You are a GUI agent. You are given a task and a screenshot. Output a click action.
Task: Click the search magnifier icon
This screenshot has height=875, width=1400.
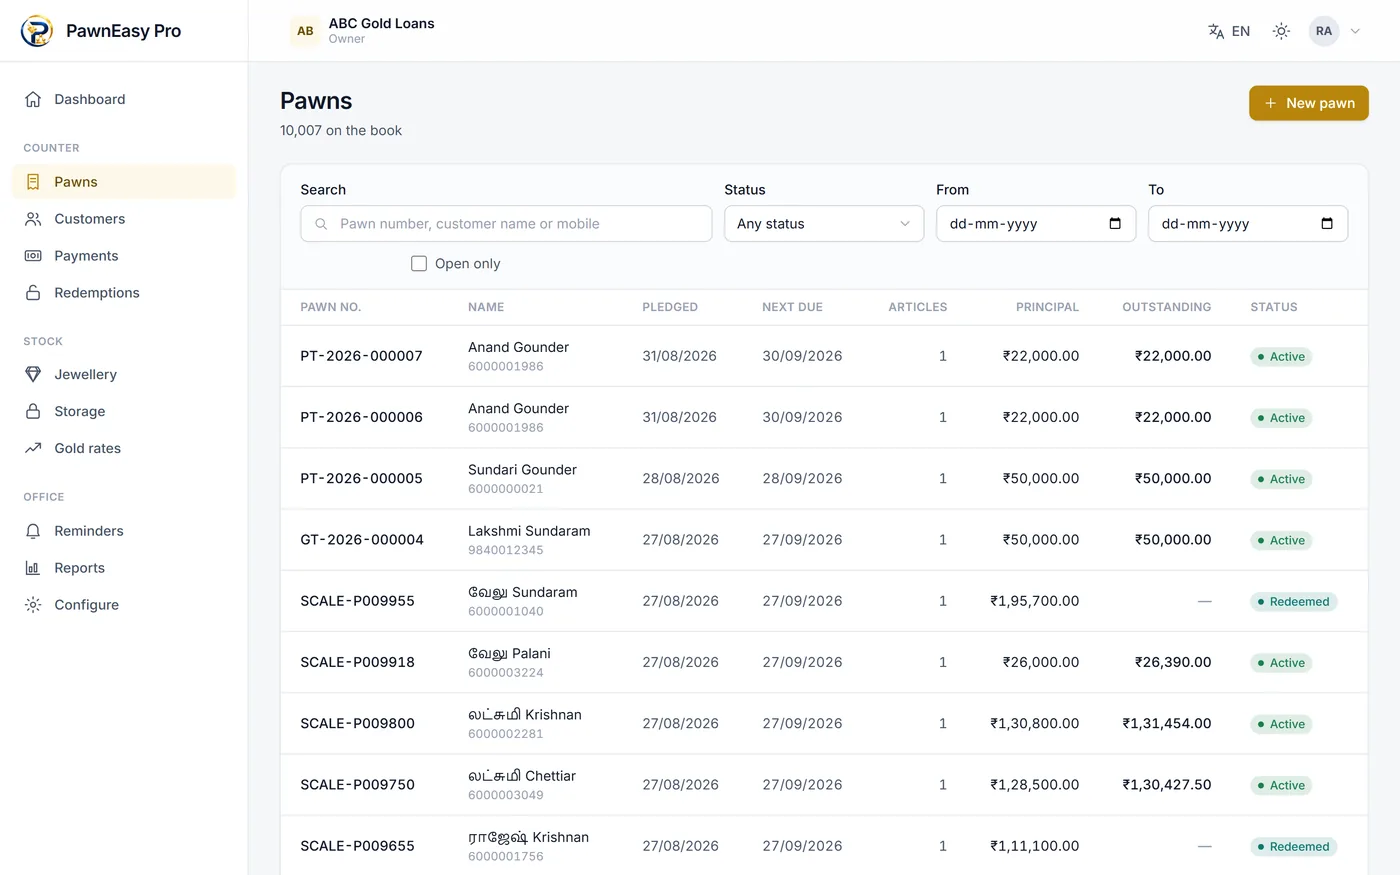click(x=321, y=224)
